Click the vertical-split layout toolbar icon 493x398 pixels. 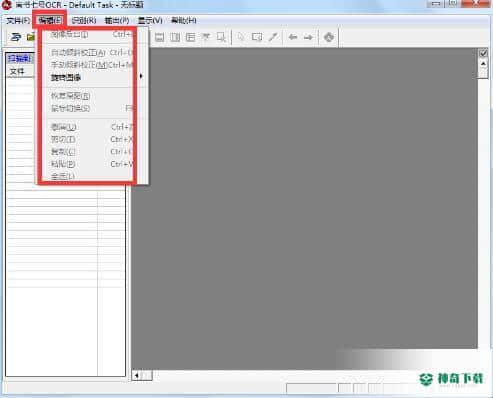[x=175, y=37]
